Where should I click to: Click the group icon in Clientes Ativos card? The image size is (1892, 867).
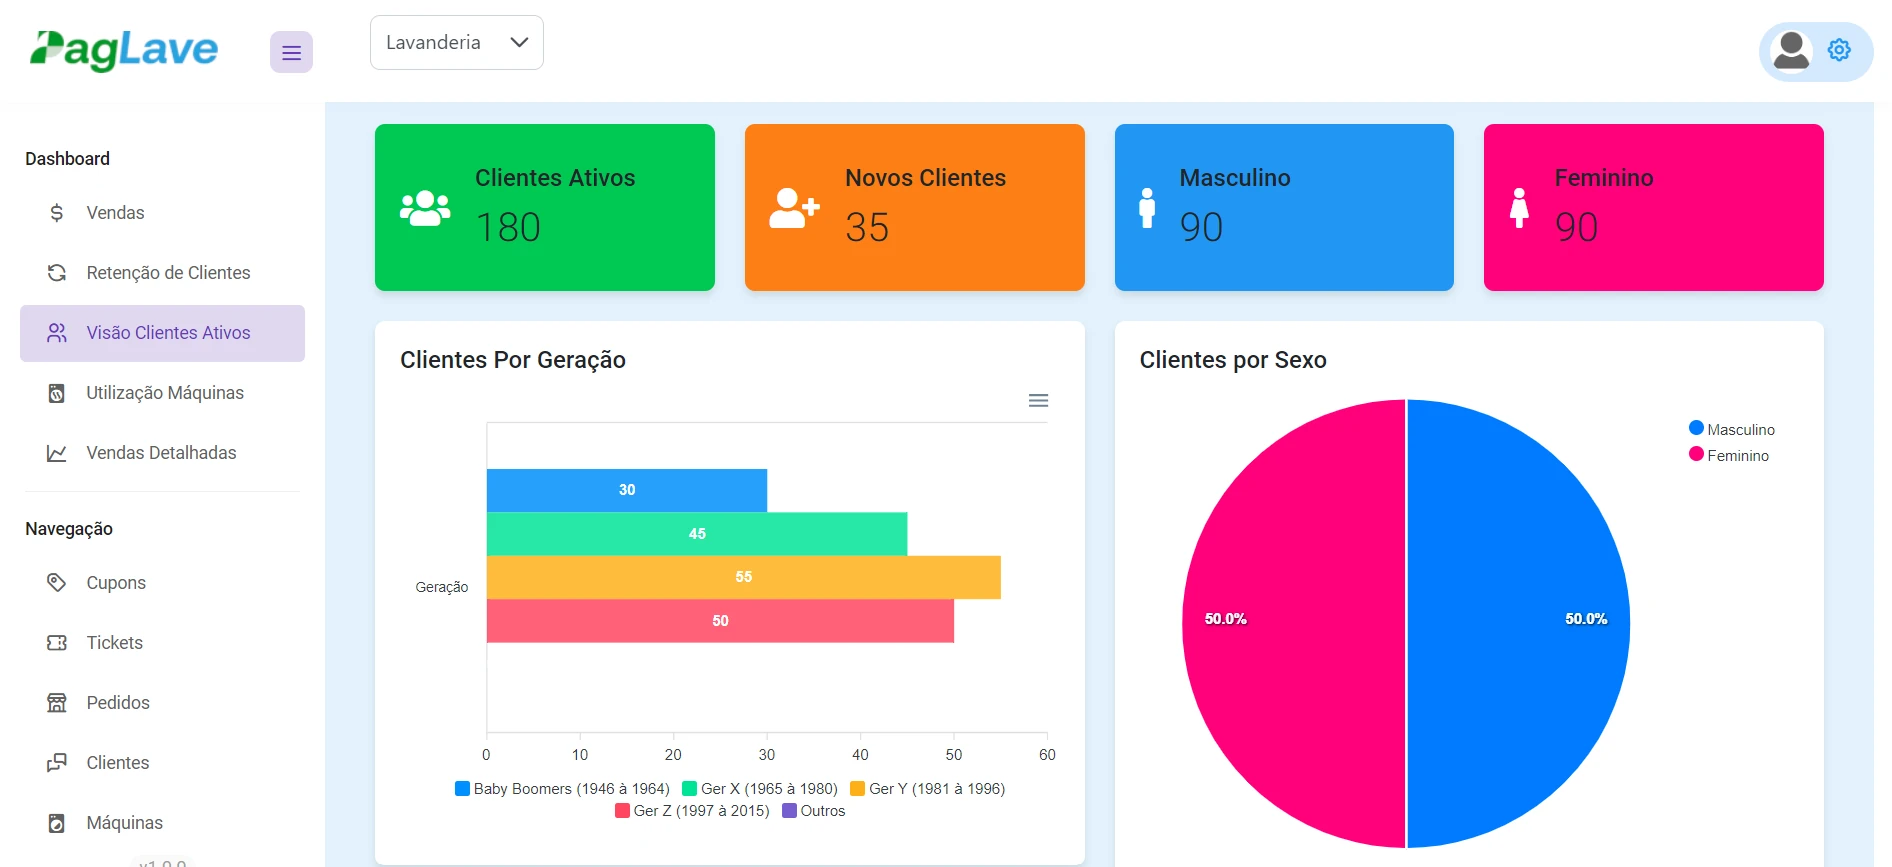point(425,208)
